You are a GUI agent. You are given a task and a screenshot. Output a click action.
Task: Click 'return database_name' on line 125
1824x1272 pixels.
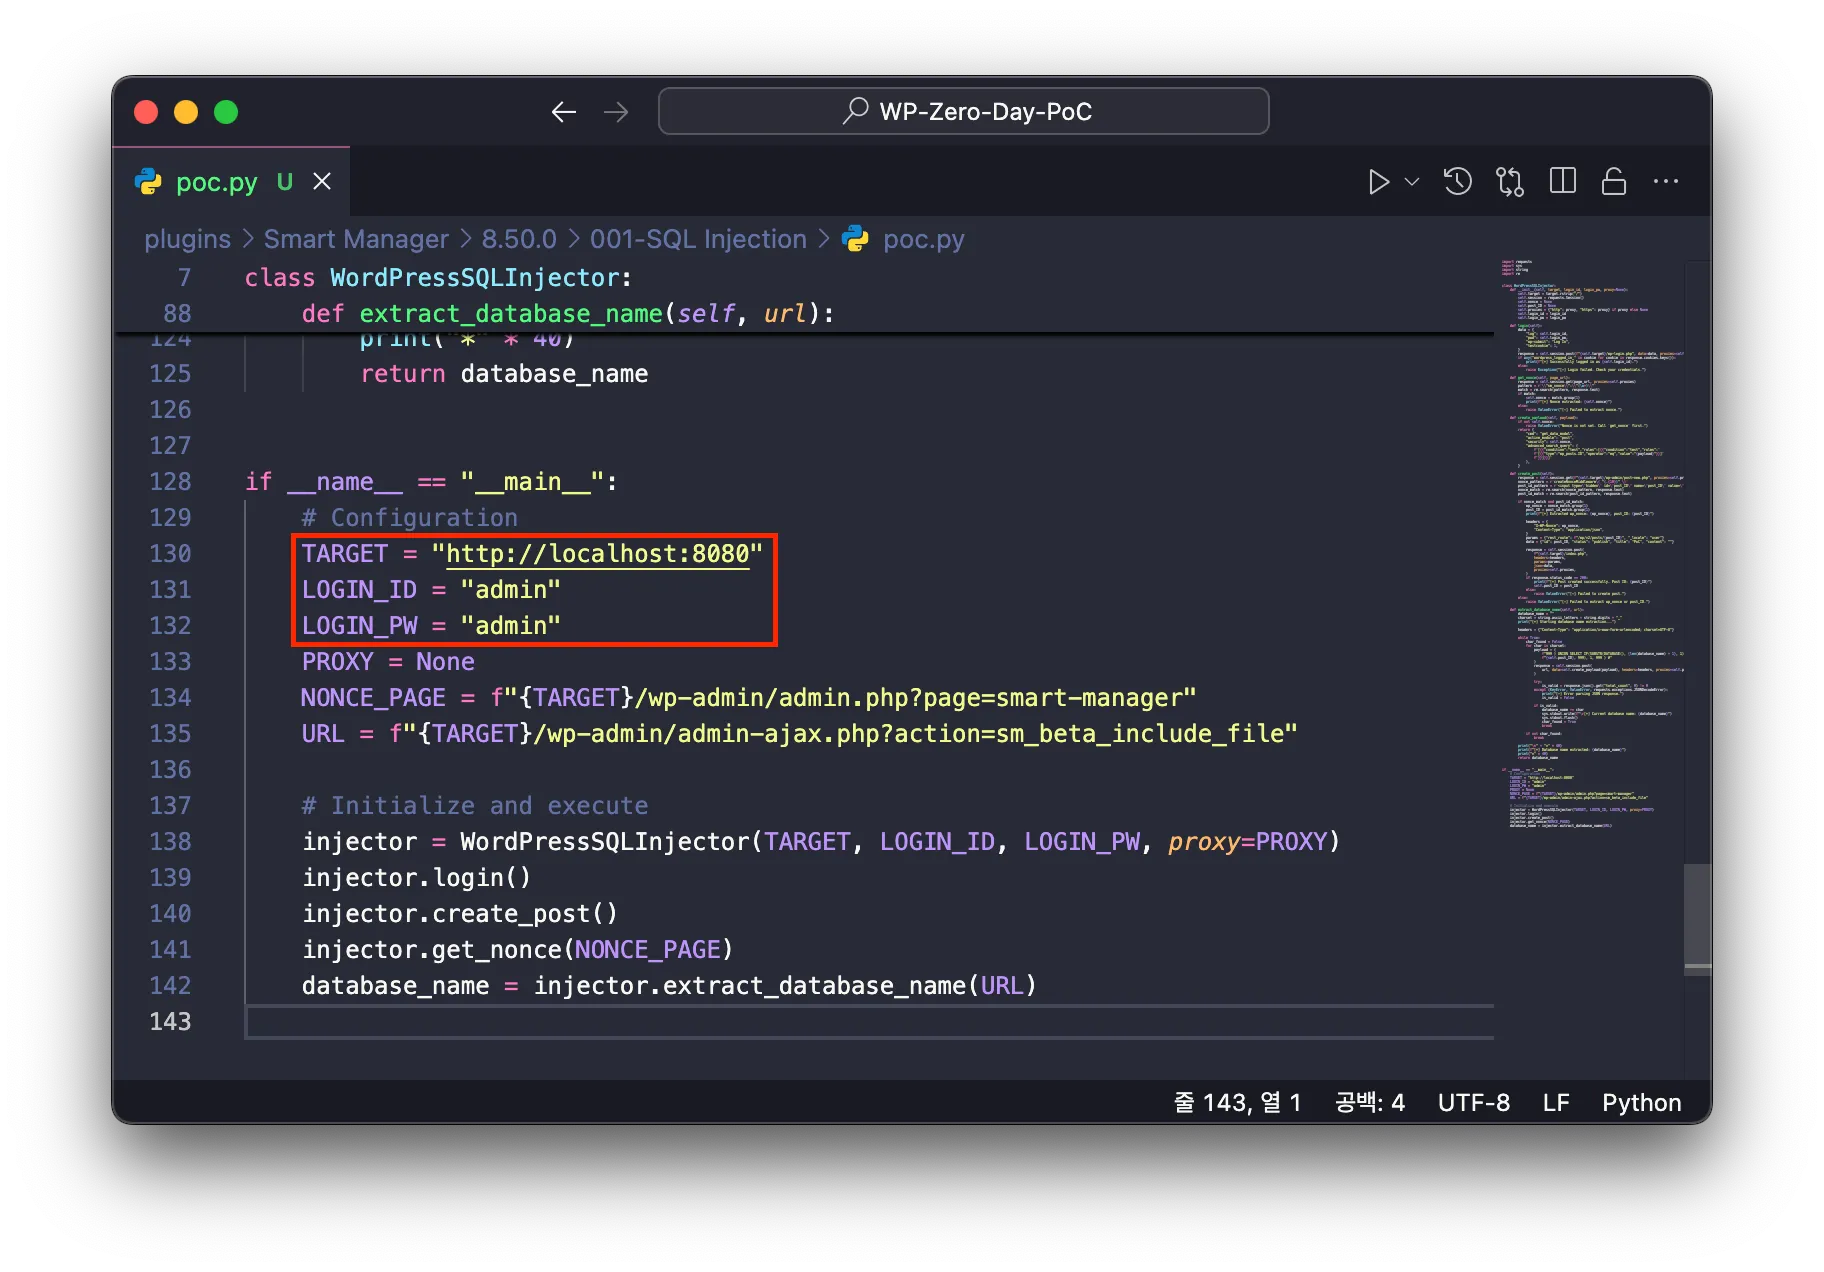(x=504, y=374)
